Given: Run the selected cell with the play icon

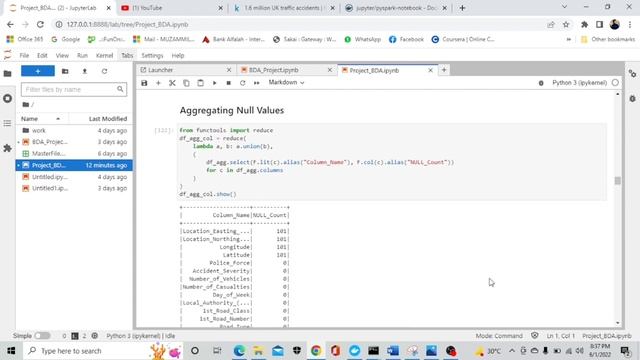Looking at the screenshot, I should tap(214, 83).
